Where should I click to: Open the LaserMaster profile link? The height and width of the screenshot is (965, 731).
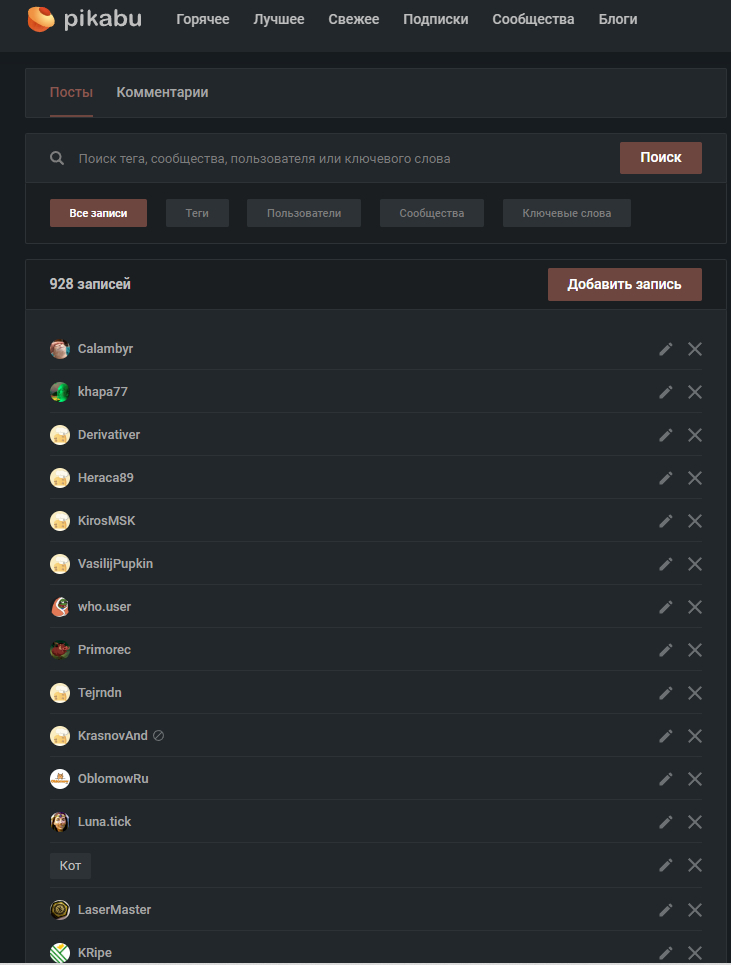coord(114,910)
